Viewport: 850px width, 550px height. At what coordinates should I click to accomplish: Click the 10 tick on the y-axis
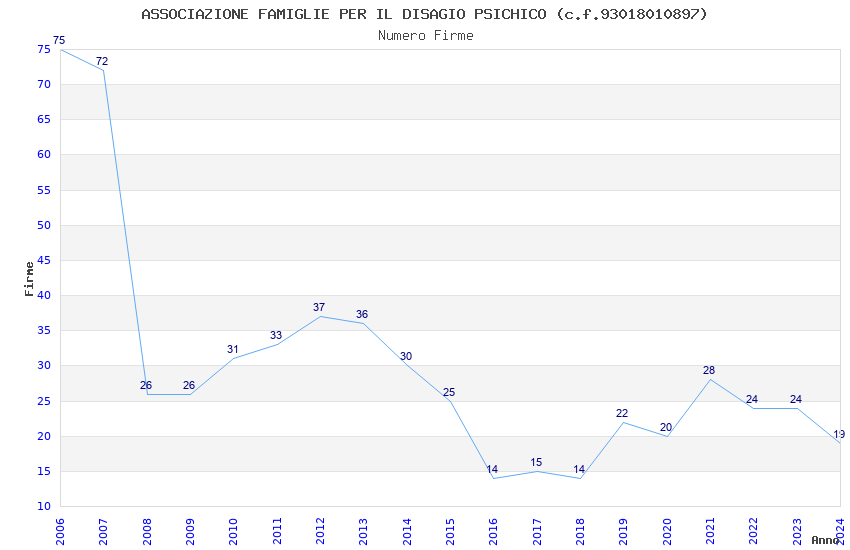pyautogui.click(x=44, y=506)
